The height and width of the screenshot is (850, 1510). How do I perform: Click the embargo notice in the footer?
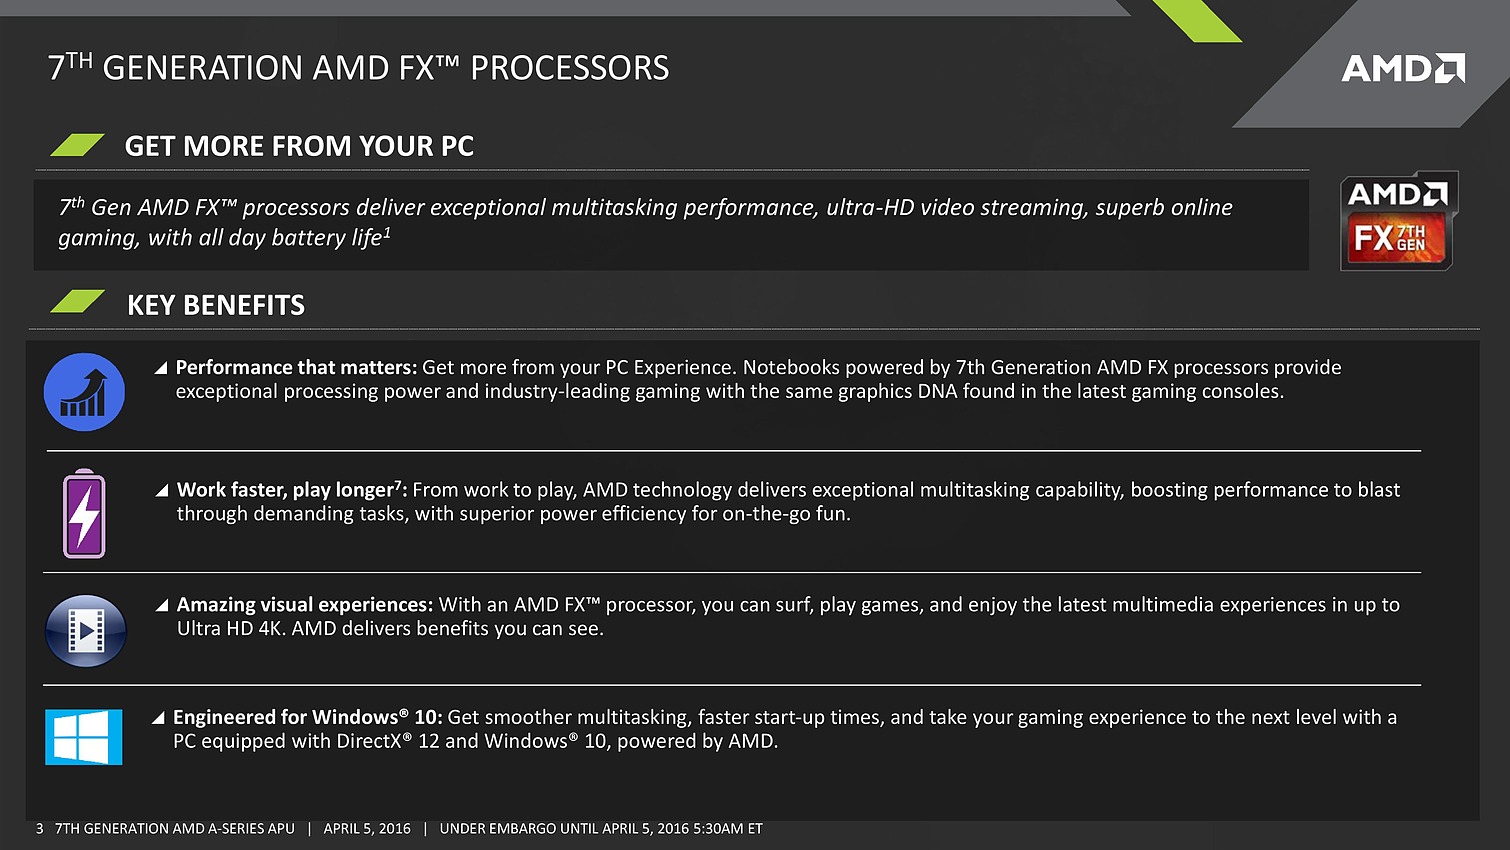tap(601, 828)
